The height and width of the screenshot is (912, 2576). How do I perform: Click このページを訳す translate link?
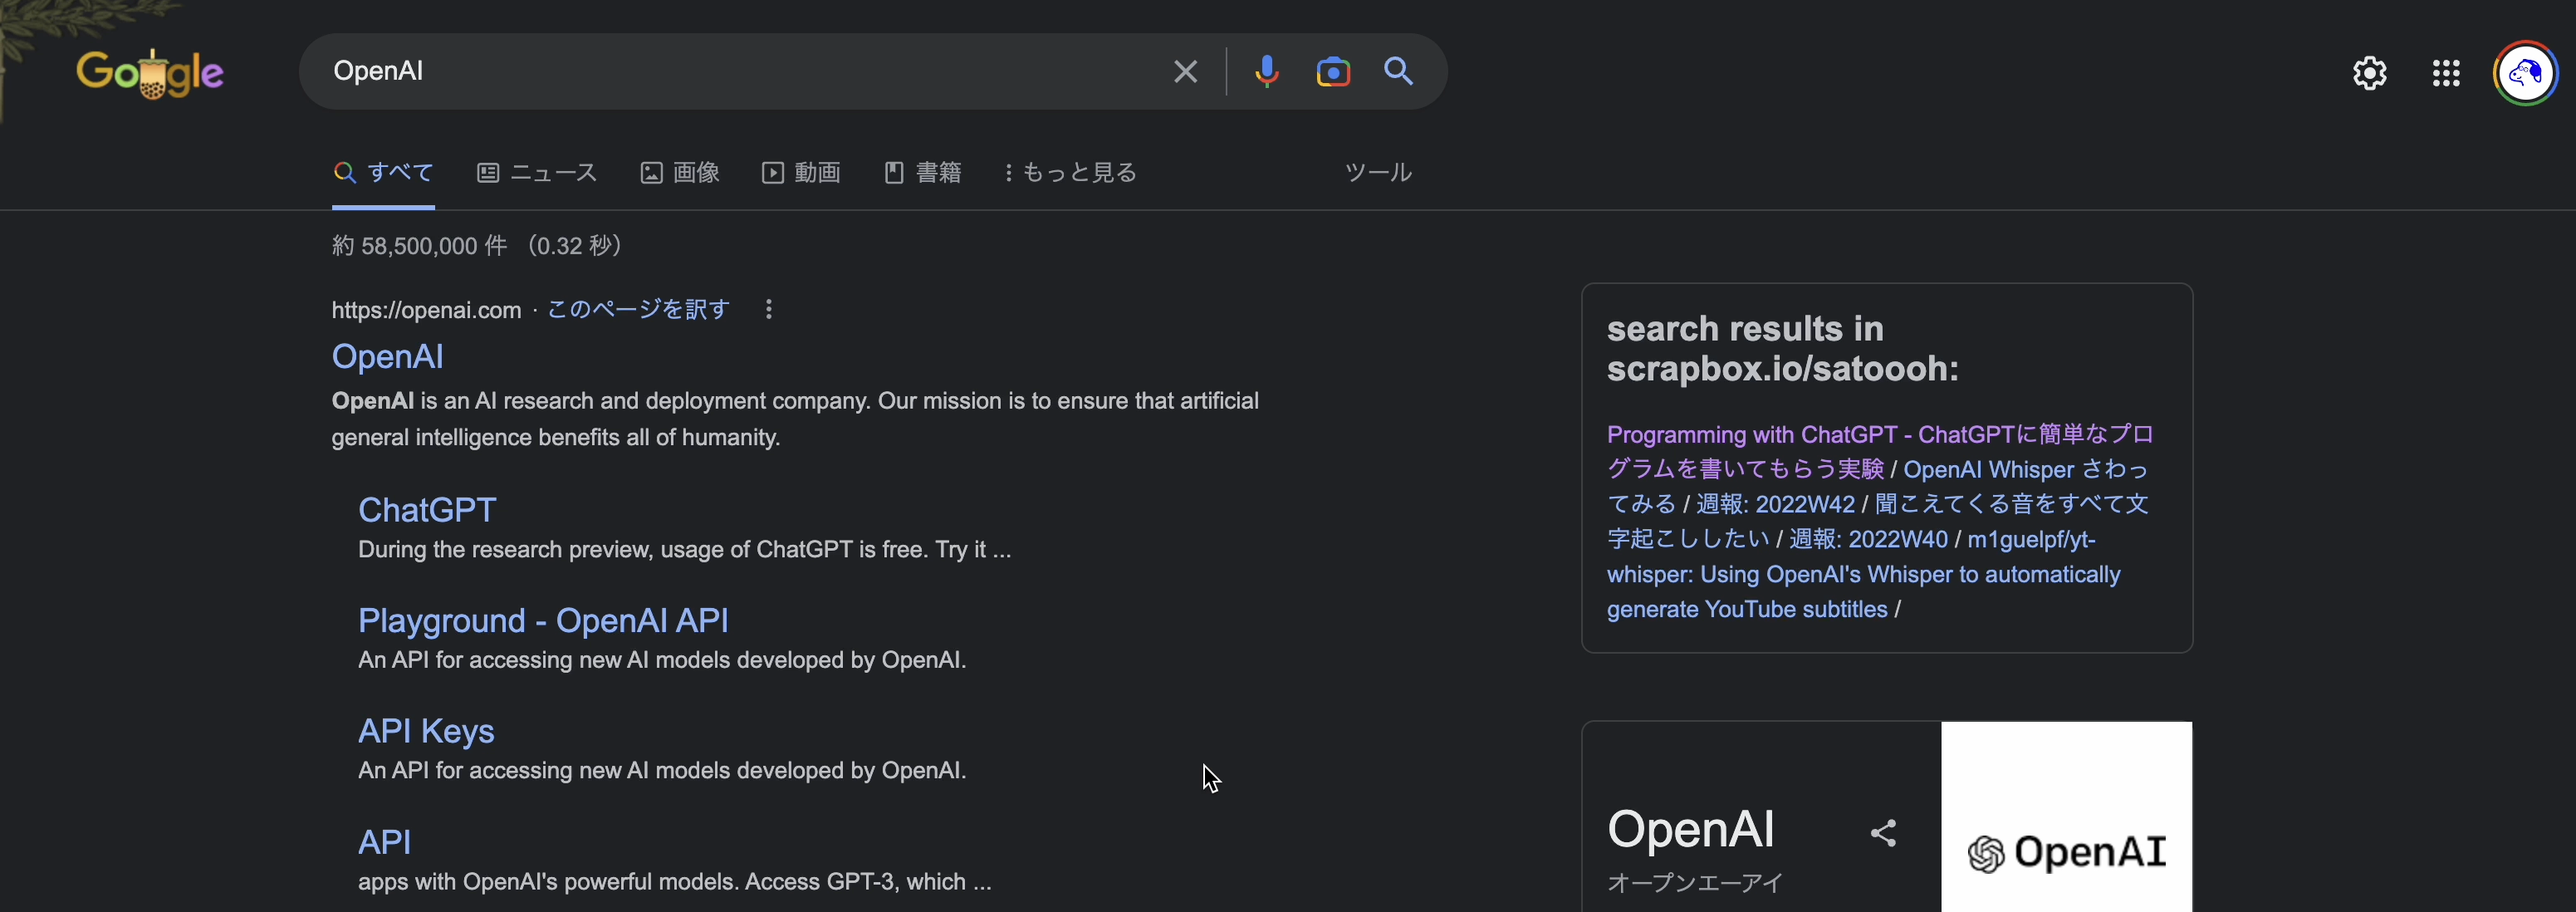pos(638,310)
